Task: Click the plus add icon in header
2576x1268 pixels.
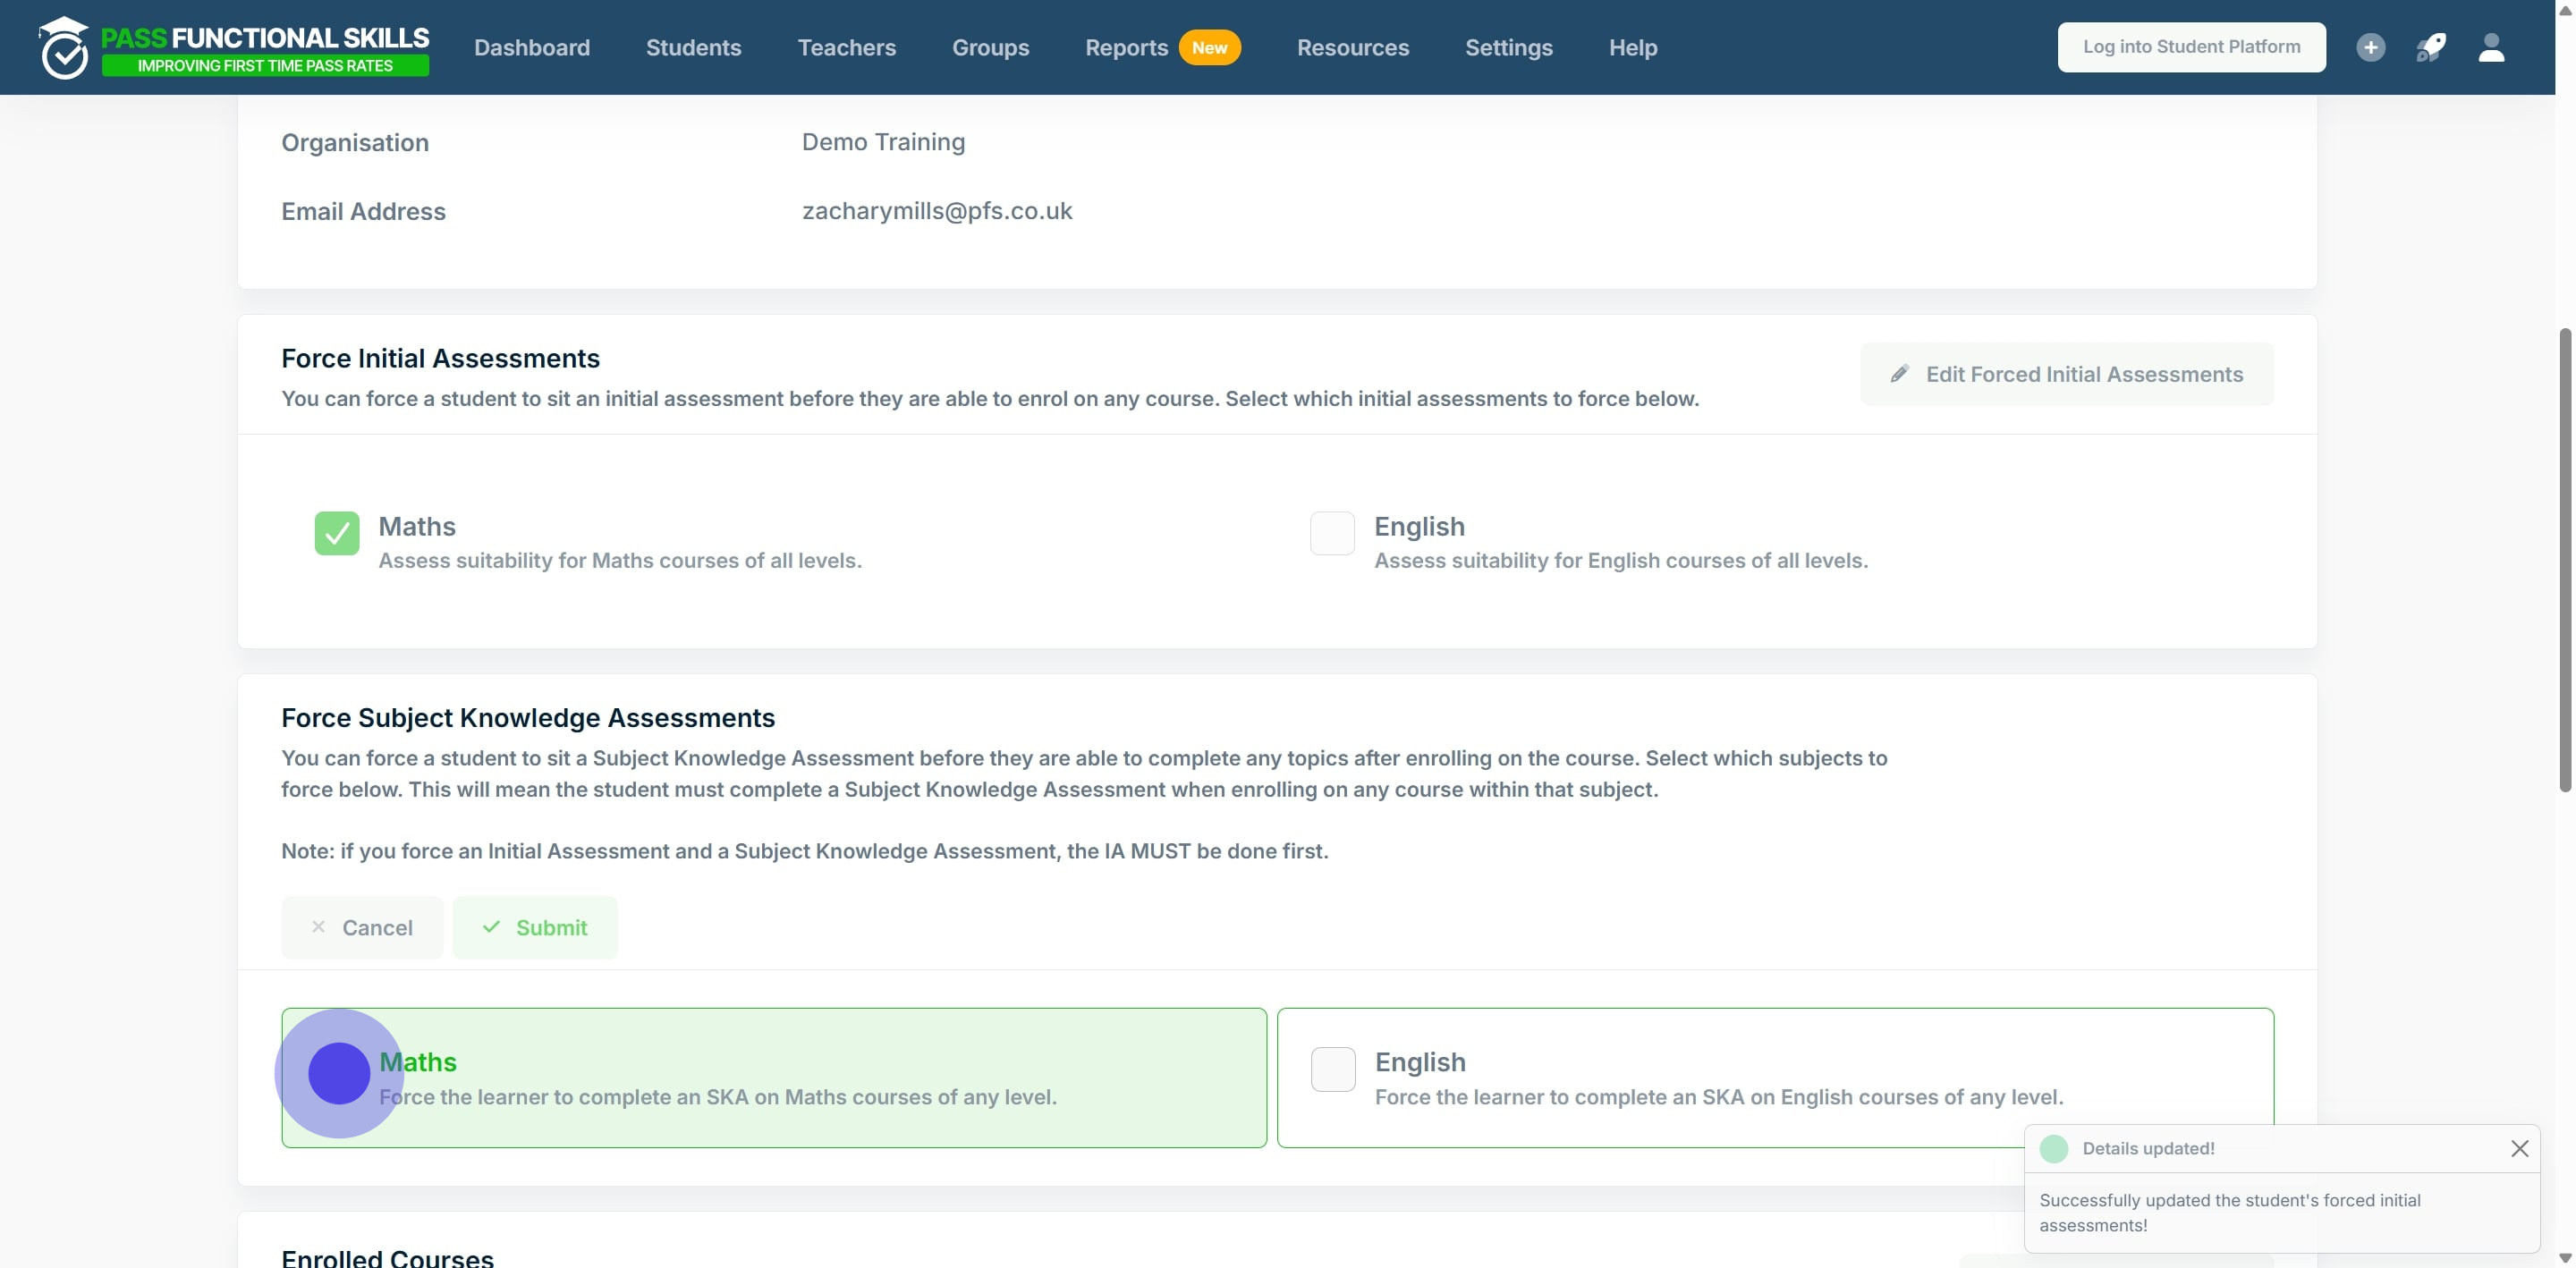Action: [2370, 47]
